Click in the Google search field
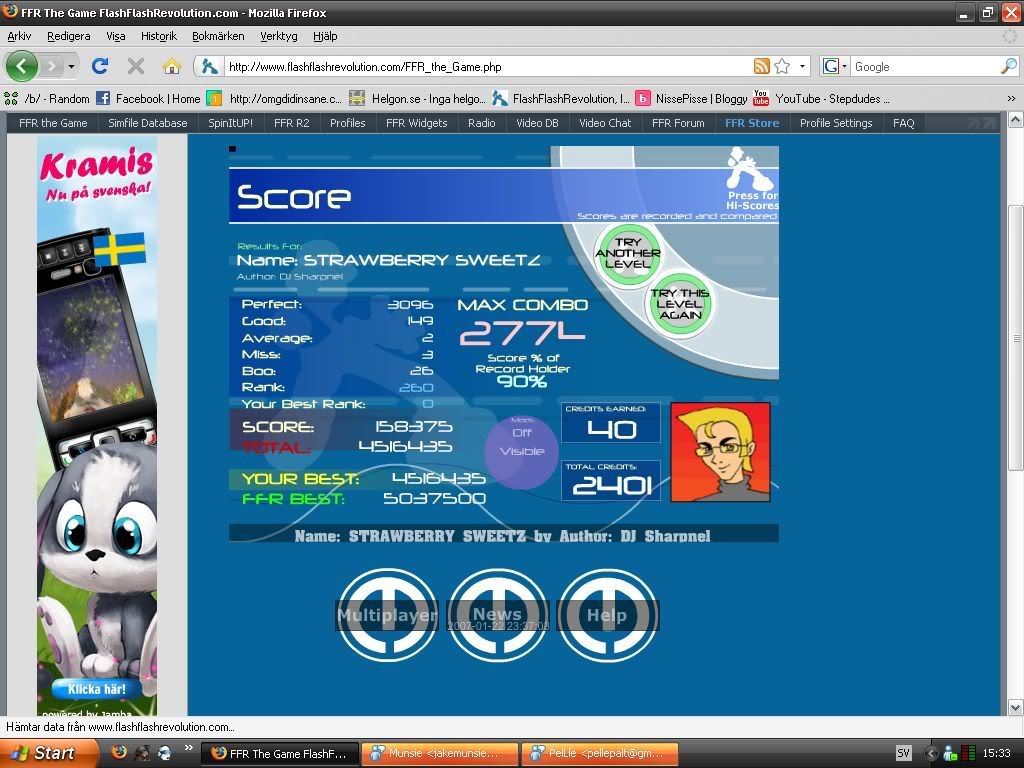 point(920,67)
